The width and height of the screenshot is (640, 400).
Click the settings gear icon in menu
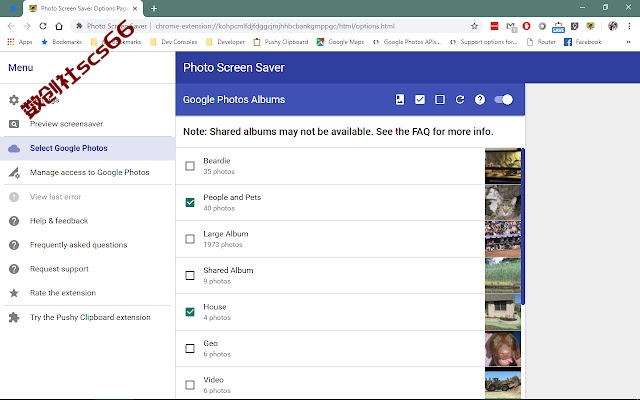tap(14, 100)
